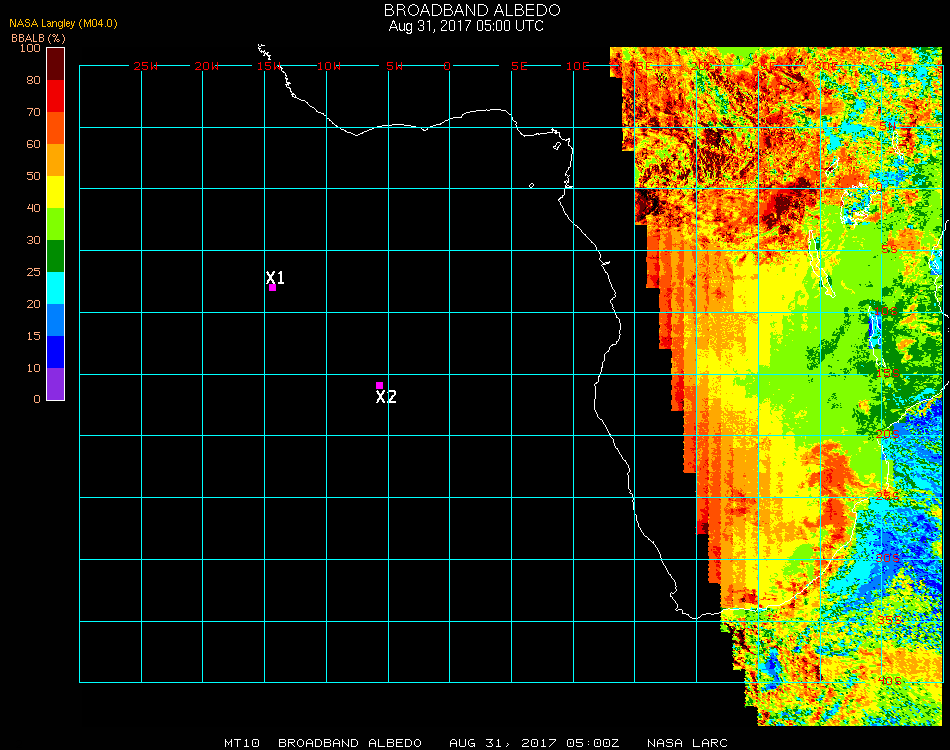Click the magenta X1 marker square
The image size is (950, 750).
[273, 288]
